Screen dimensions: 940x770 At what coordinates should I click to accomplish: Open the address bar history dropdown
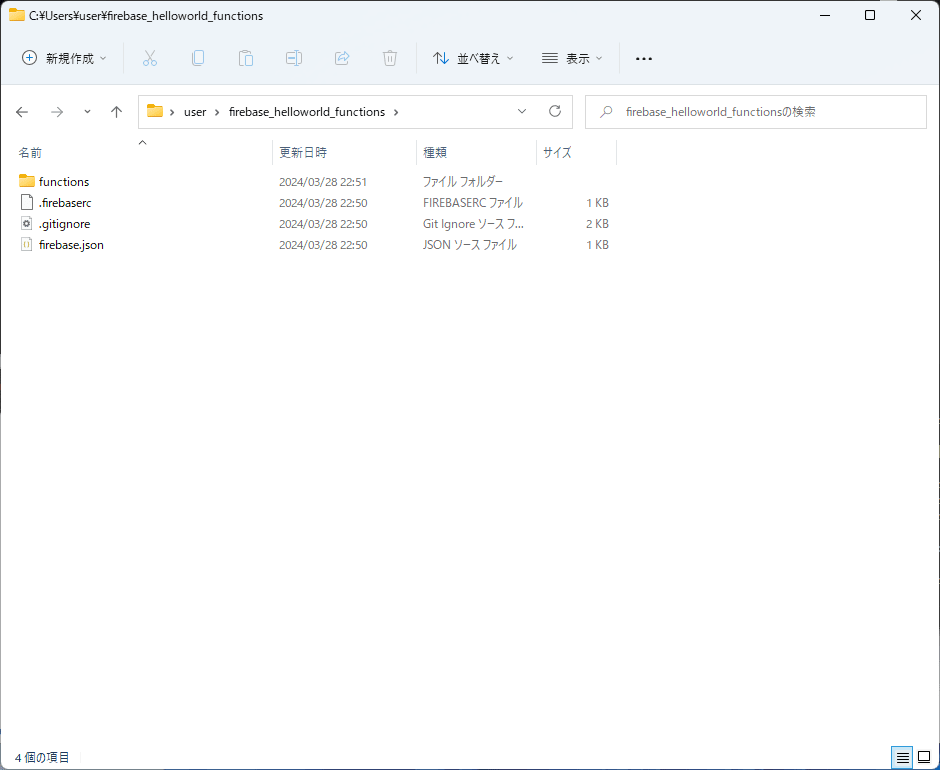click(x=522, y=112)
